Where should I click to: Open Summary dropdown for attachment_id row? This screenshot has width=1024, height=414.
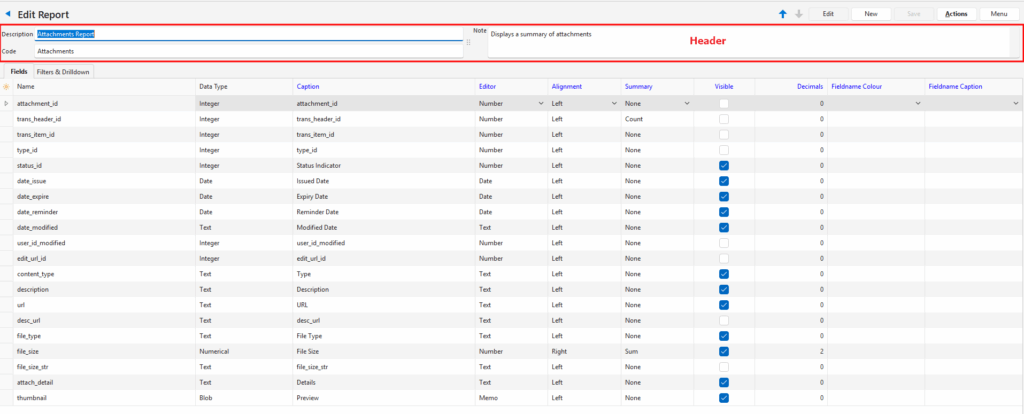(686, 103)
